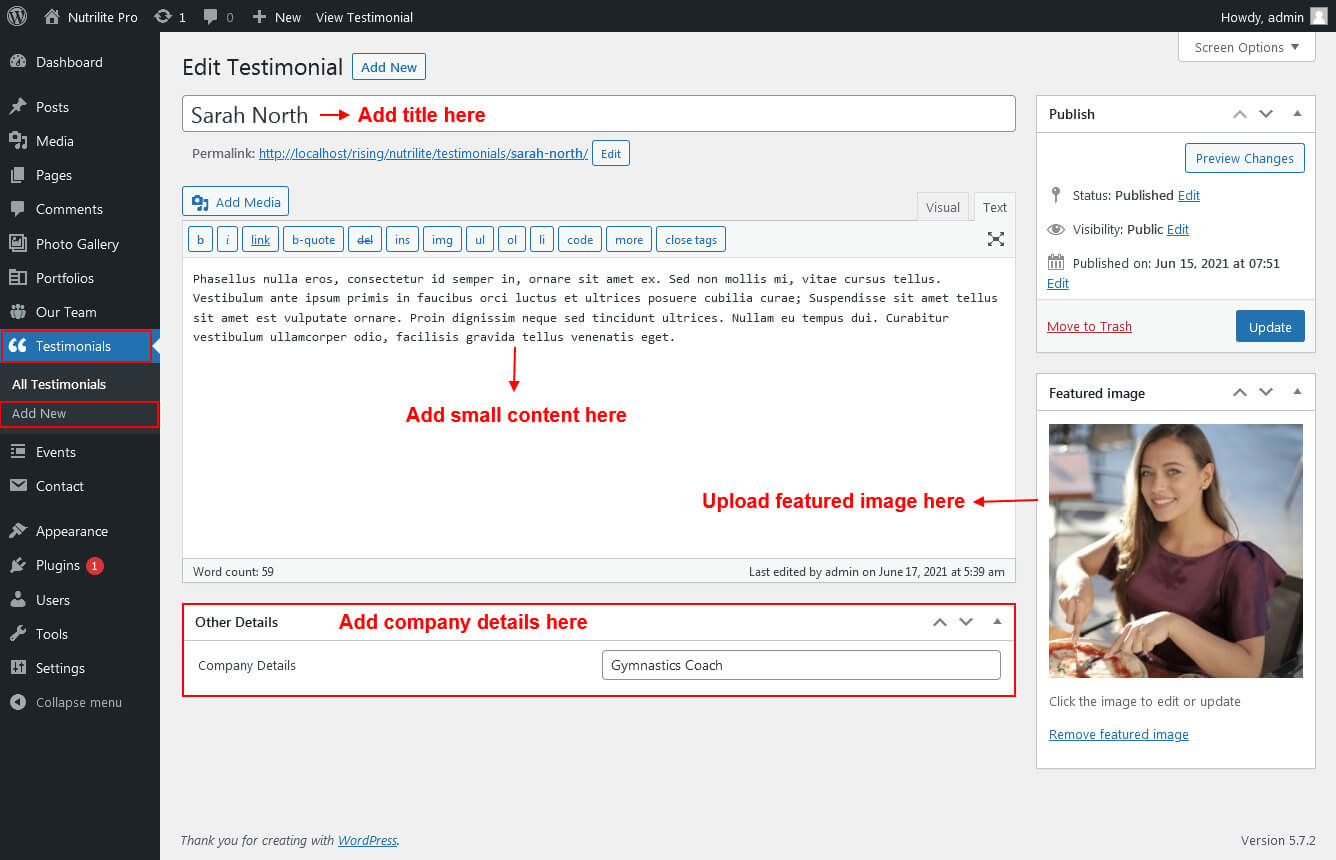
Task: Click the Add Media button
Action: click(x=236, y=202)
